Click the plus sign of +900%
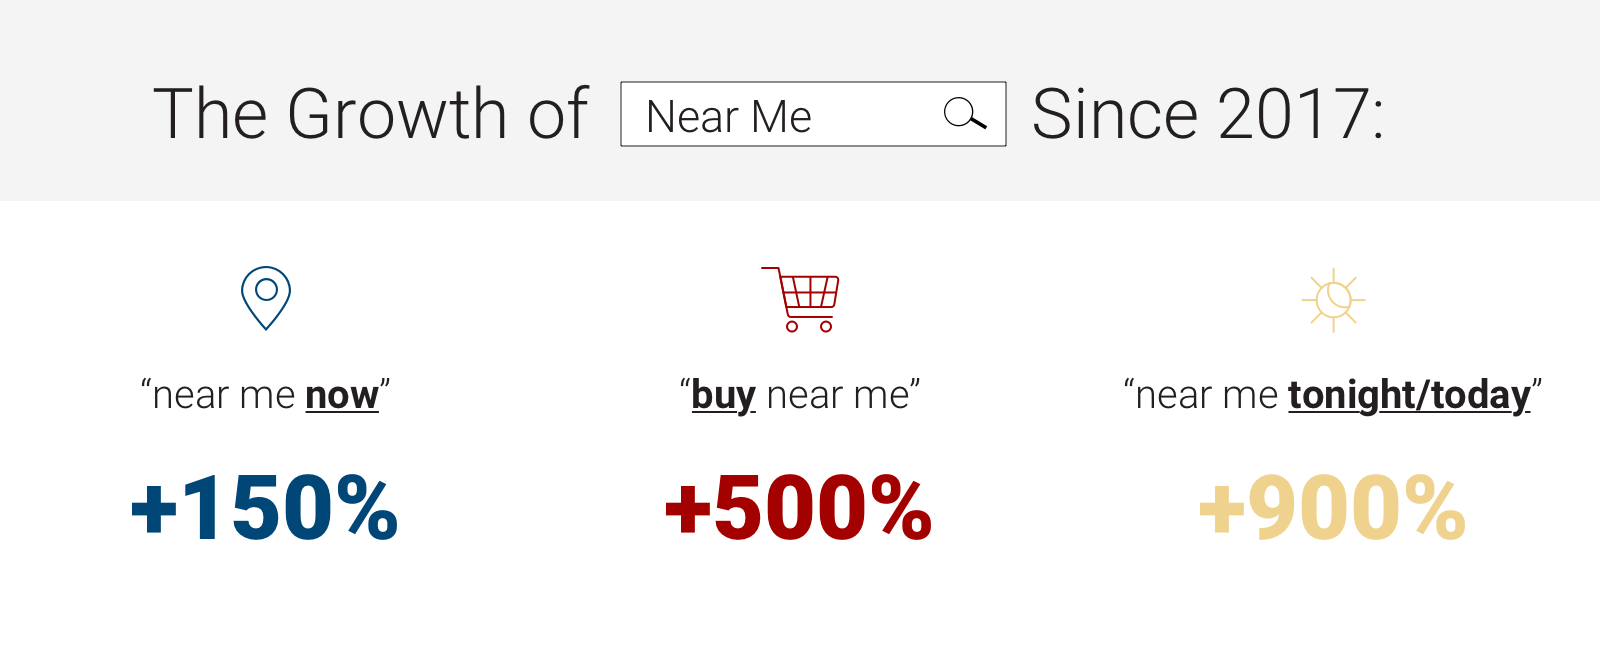This screenshot has width=1600, height=651. point(1221,510)
